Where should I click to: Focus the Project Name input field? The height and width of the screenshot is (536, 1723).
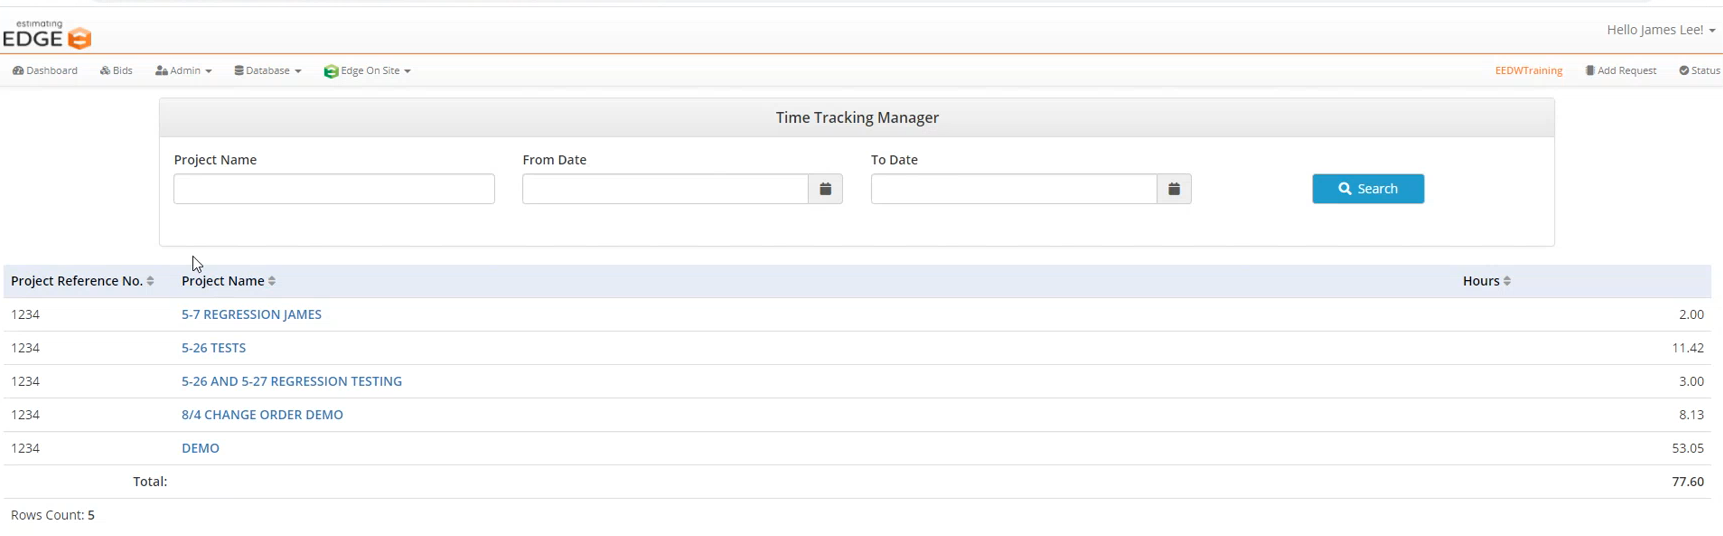(x=334, y=189)
